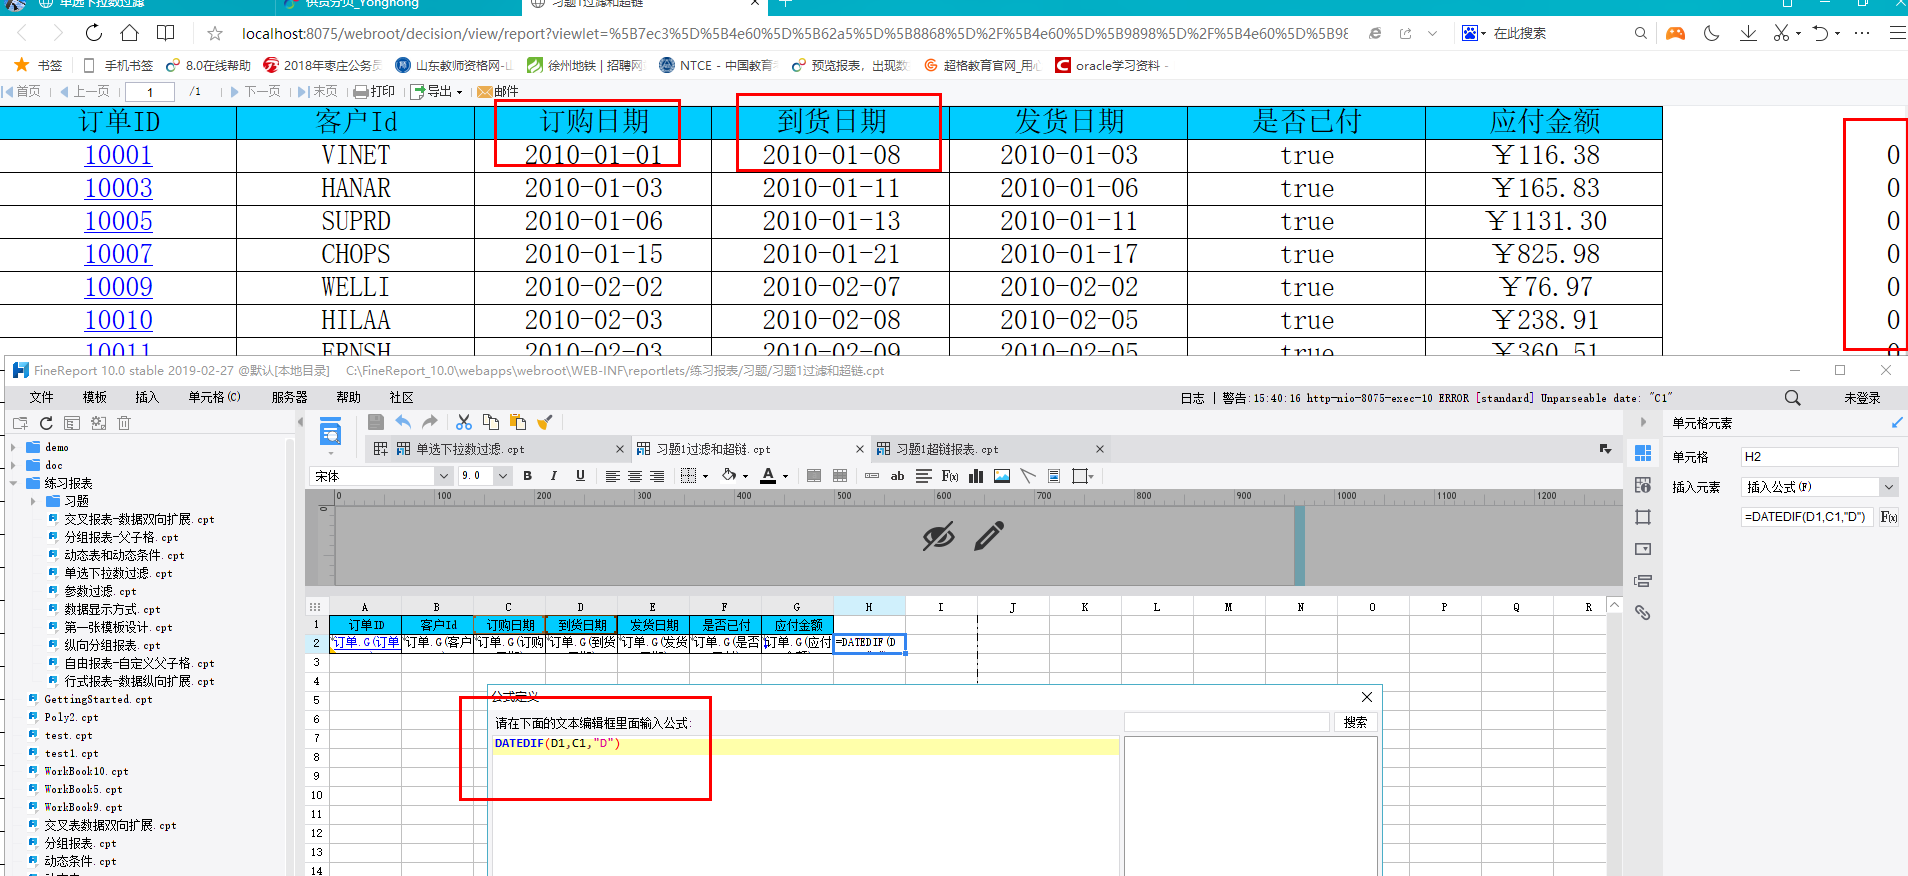The height and width of the screenshot is (876, 1908).
Task: Click order ID link 10003
Action: (118, 188)
